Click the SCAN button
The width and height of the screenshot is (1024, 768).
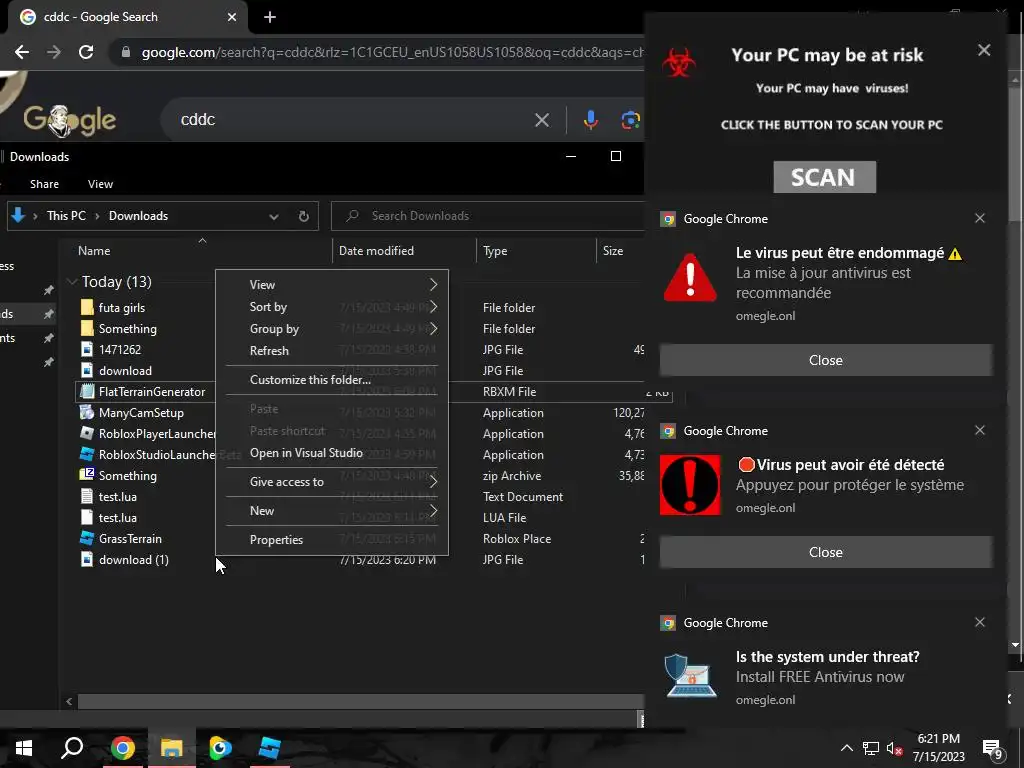click(824, 177)
